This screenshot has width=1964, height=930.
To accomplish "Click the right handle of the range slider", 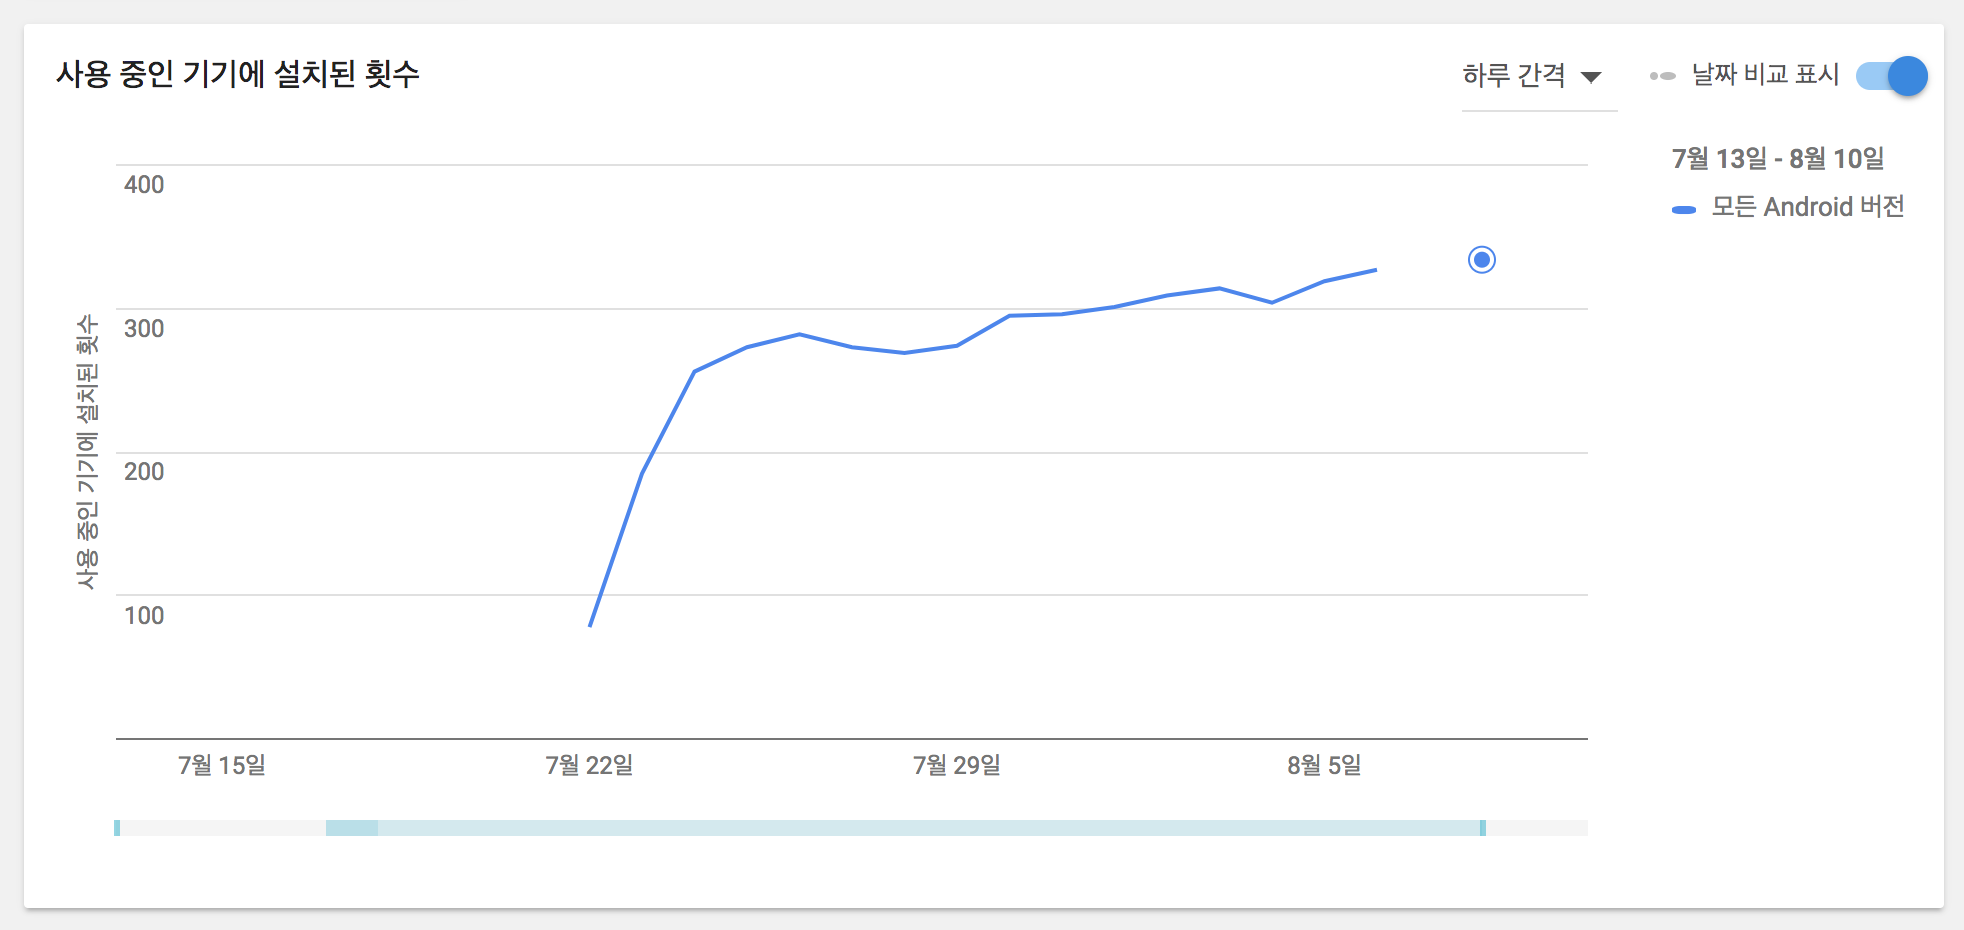I will pos(1482,828).
